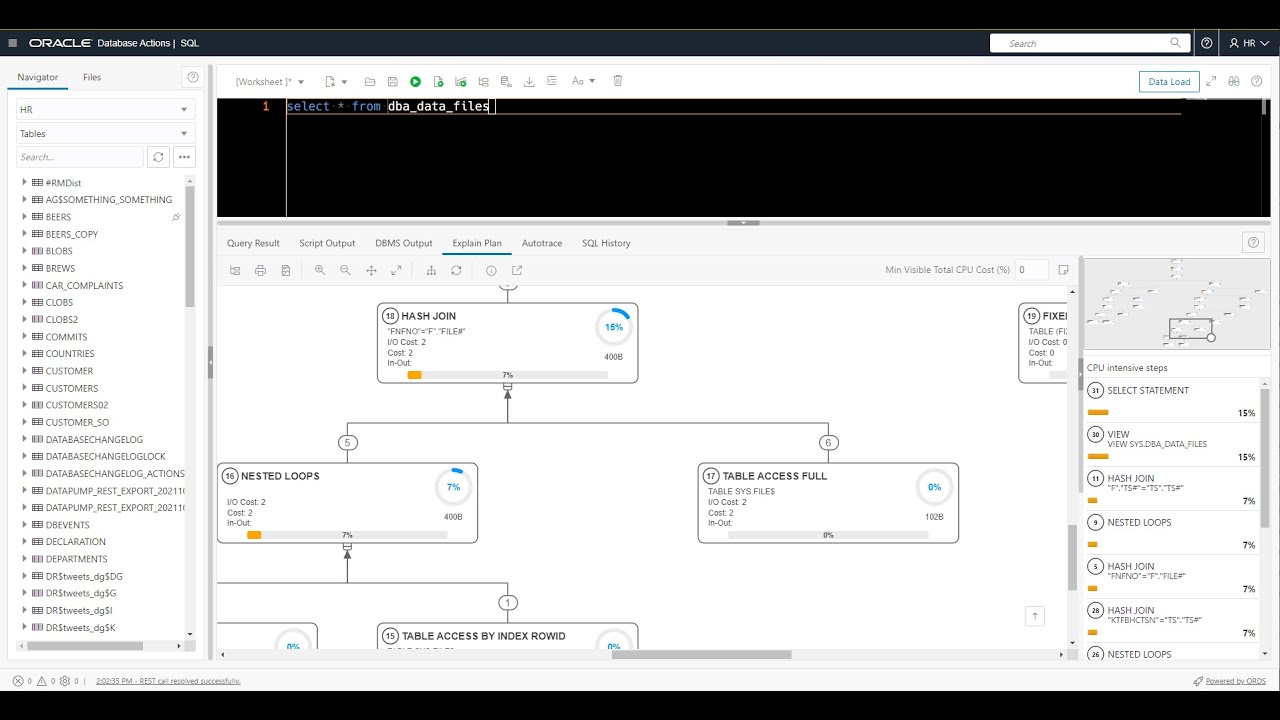Focus the top Search field

pos(1089,43)
